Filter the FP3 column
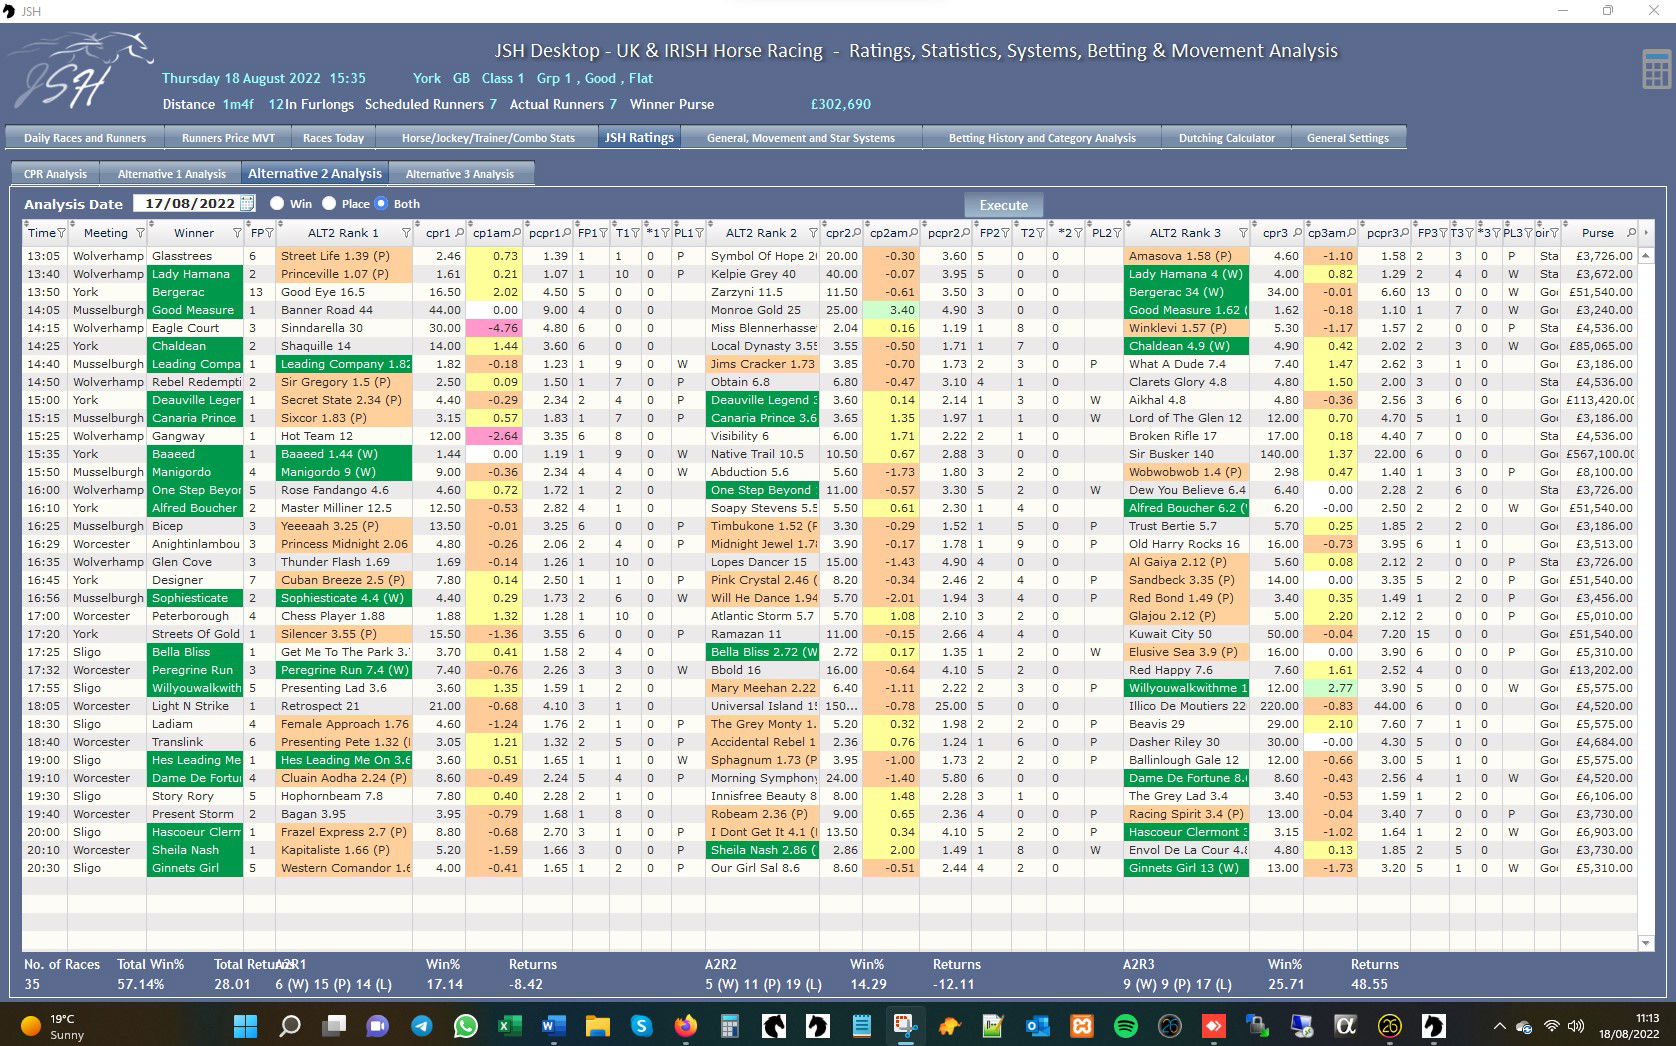Image resolution: width=1676 pixels, height=1046 pixels. tap(1443, 233)
